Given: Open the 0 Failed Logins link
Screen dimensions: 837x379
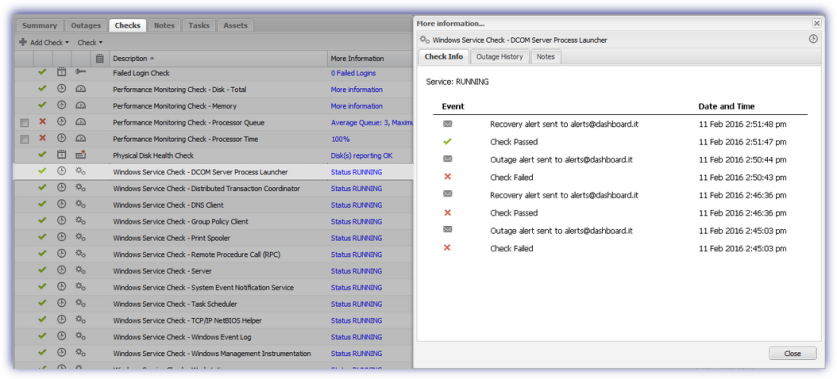Looking at the screenshot, I should (353, 73).
